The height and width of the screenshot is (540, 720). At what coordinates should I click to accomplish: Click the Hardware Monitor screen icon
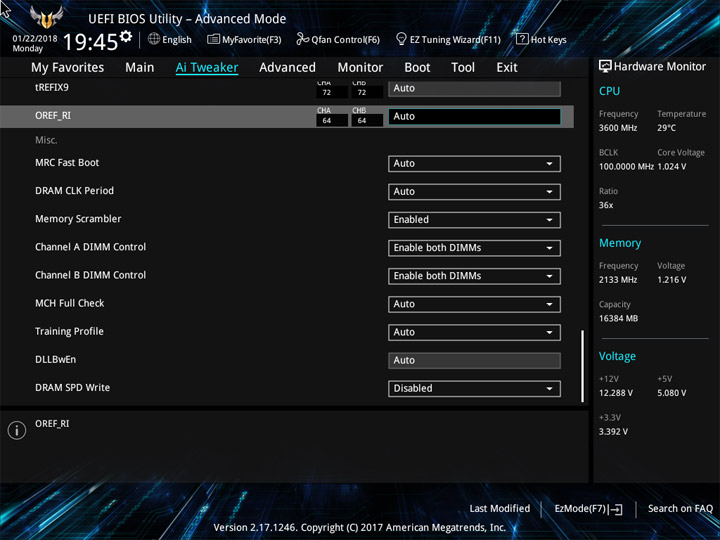pyautogui.click(x=605, y=66)
